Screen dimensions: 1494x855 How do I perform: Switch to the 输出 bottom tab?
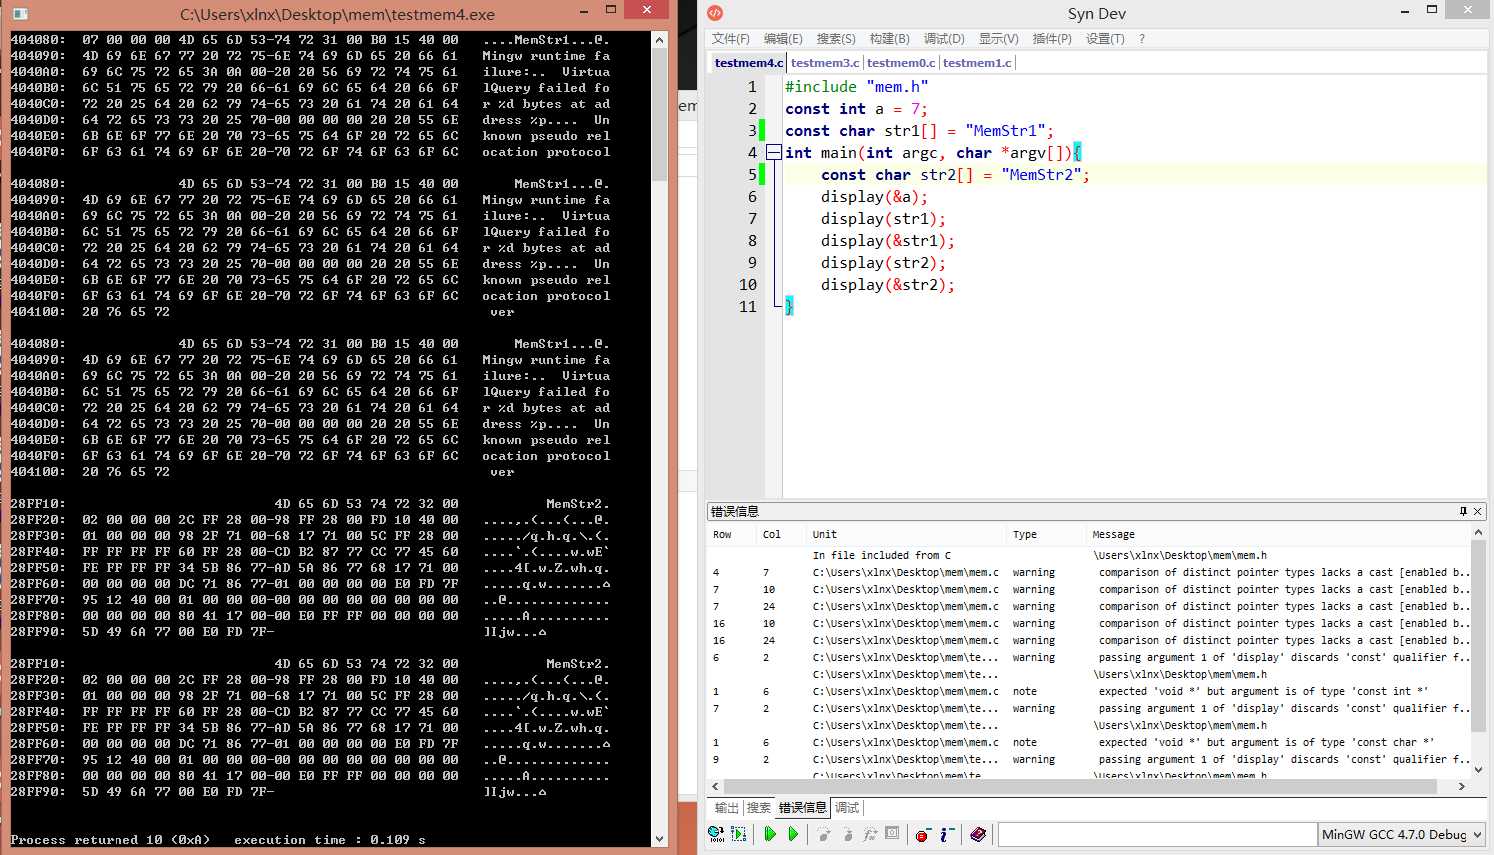pyautogui.click(x=727, y=808)
